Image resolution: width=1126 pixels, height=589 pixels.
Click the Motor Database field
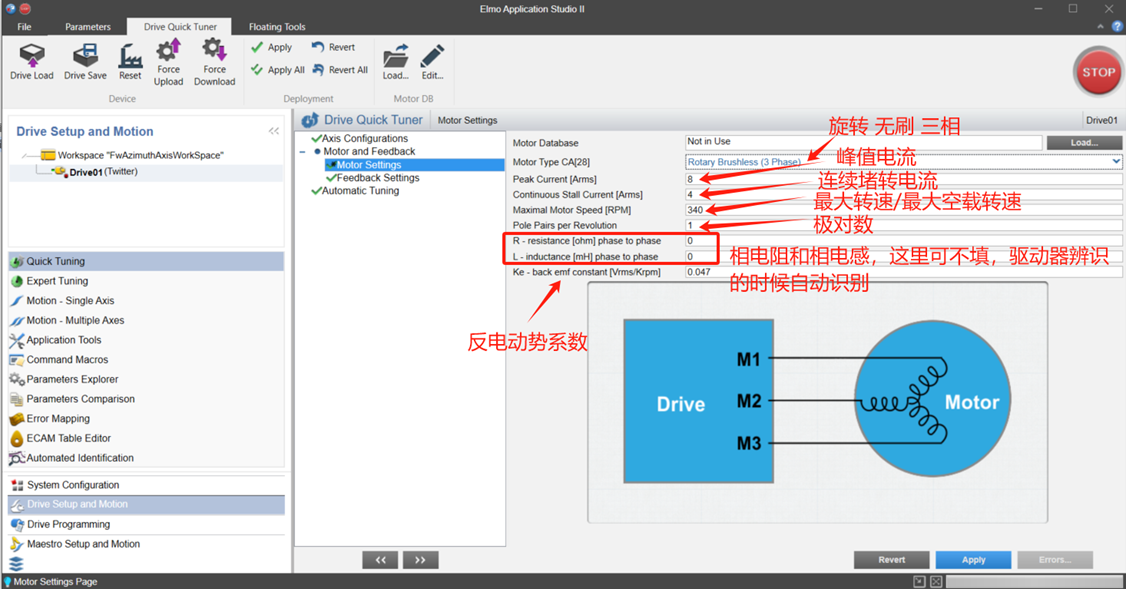(x=863, y=142)
